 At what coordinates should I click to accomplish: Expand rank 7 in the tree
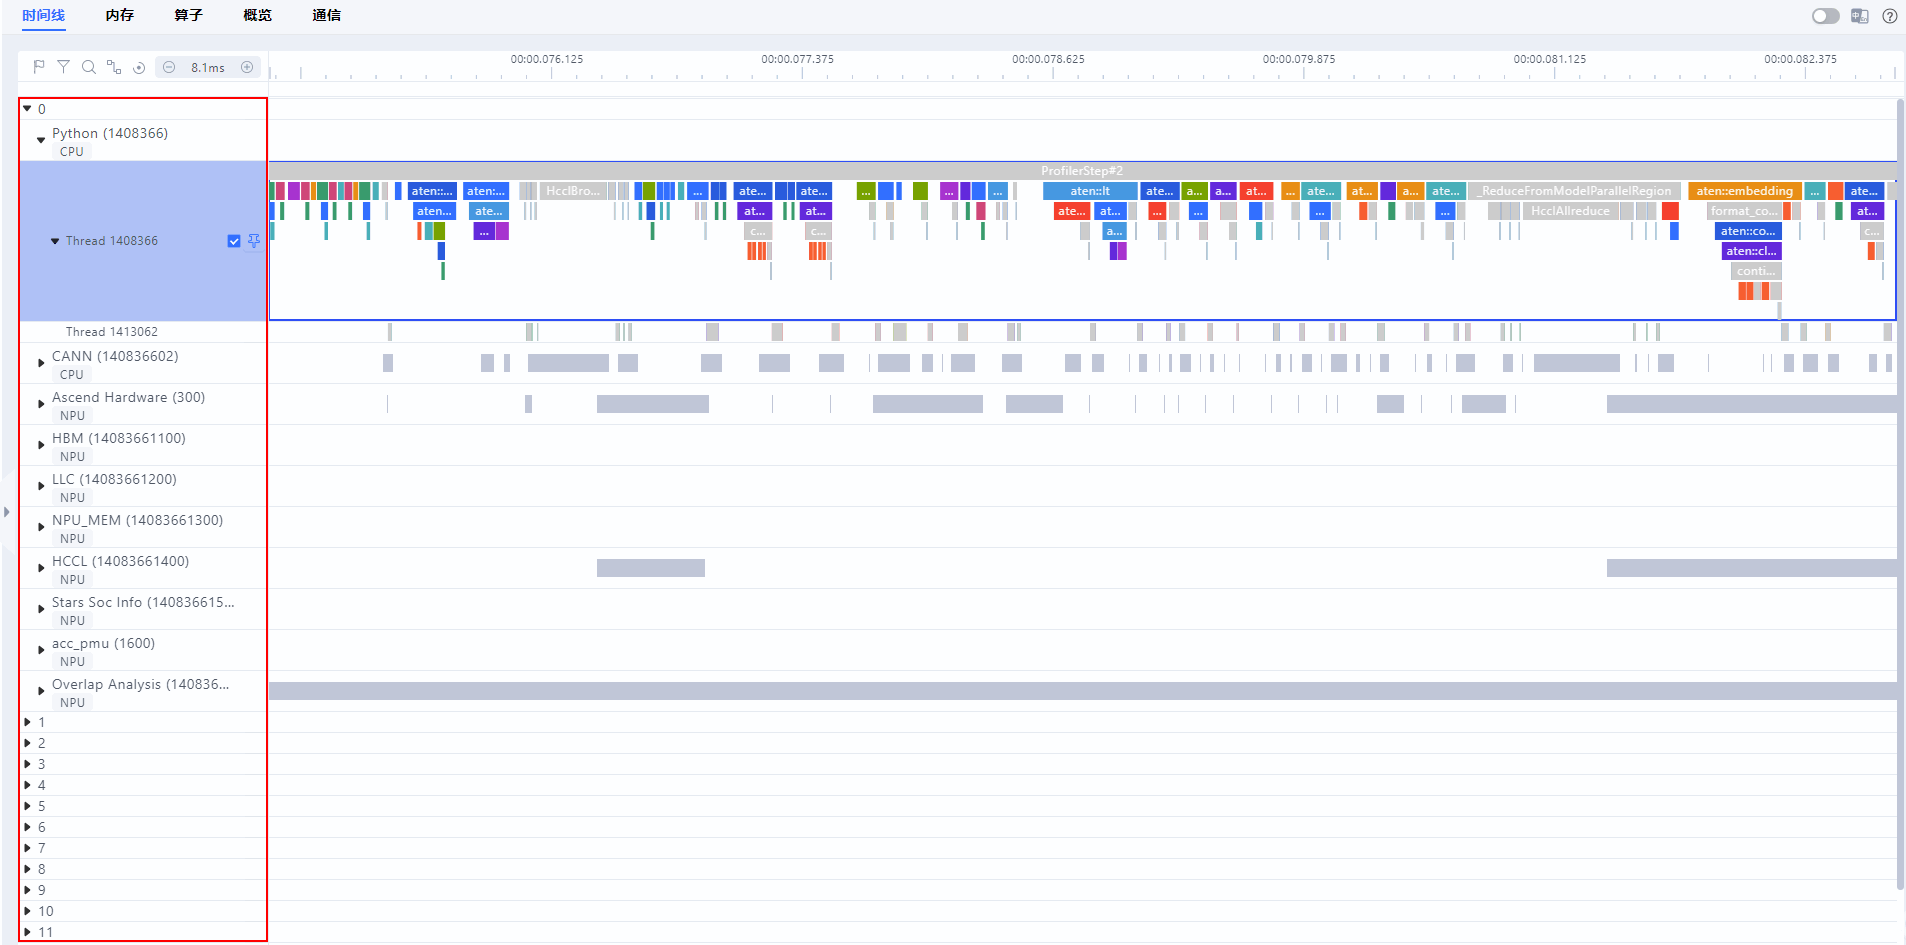tap(27, 848)
